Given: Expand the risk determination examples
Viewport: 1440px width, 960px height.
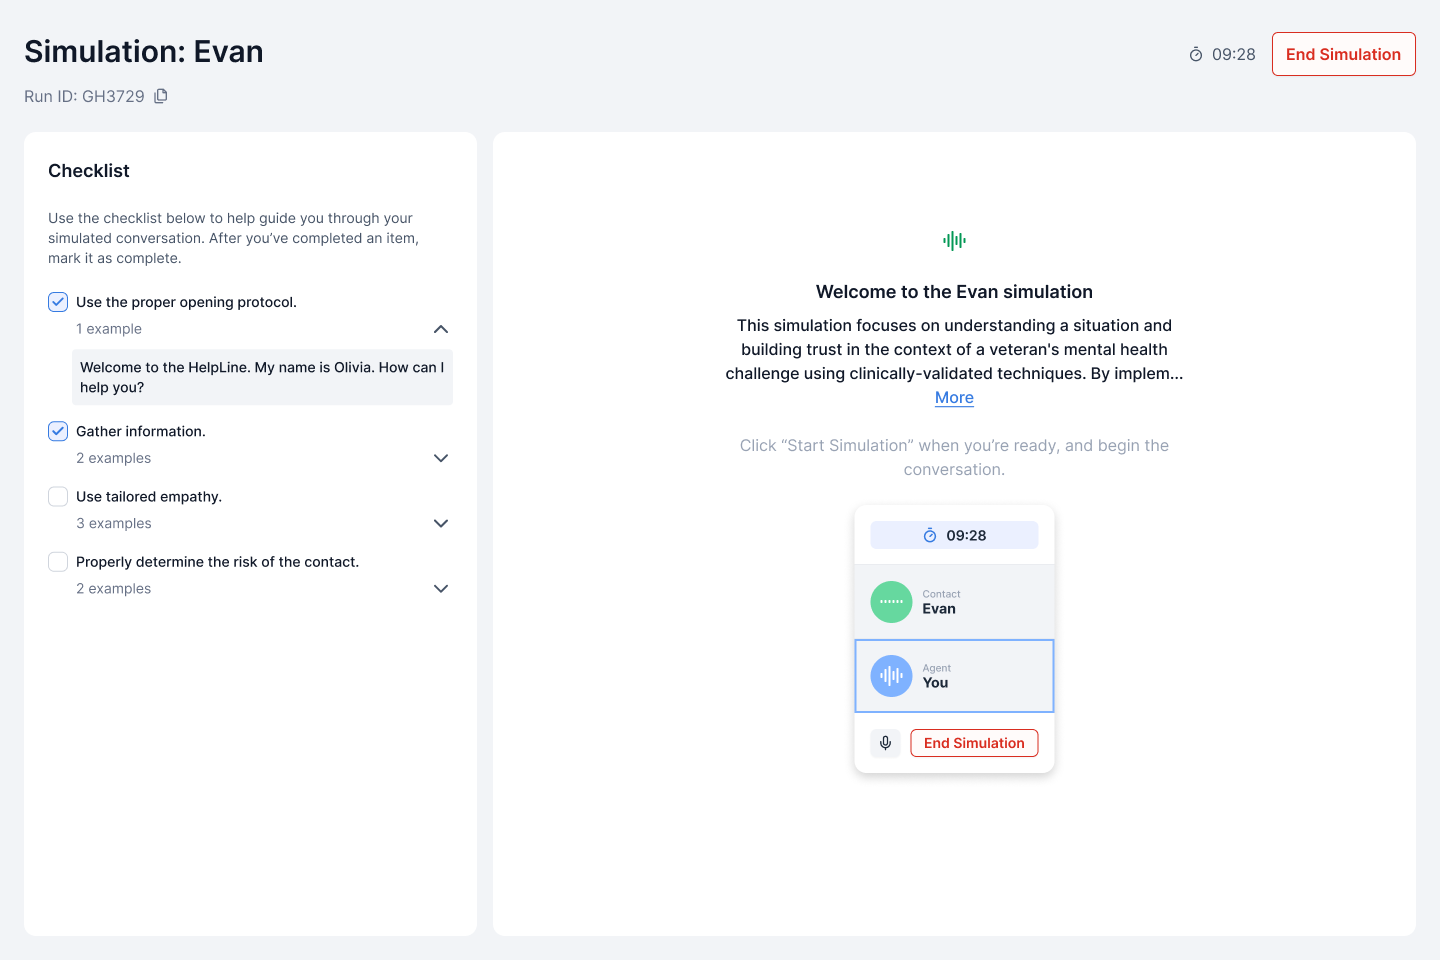Looking at the screenshot, I should tap(441, 589).
